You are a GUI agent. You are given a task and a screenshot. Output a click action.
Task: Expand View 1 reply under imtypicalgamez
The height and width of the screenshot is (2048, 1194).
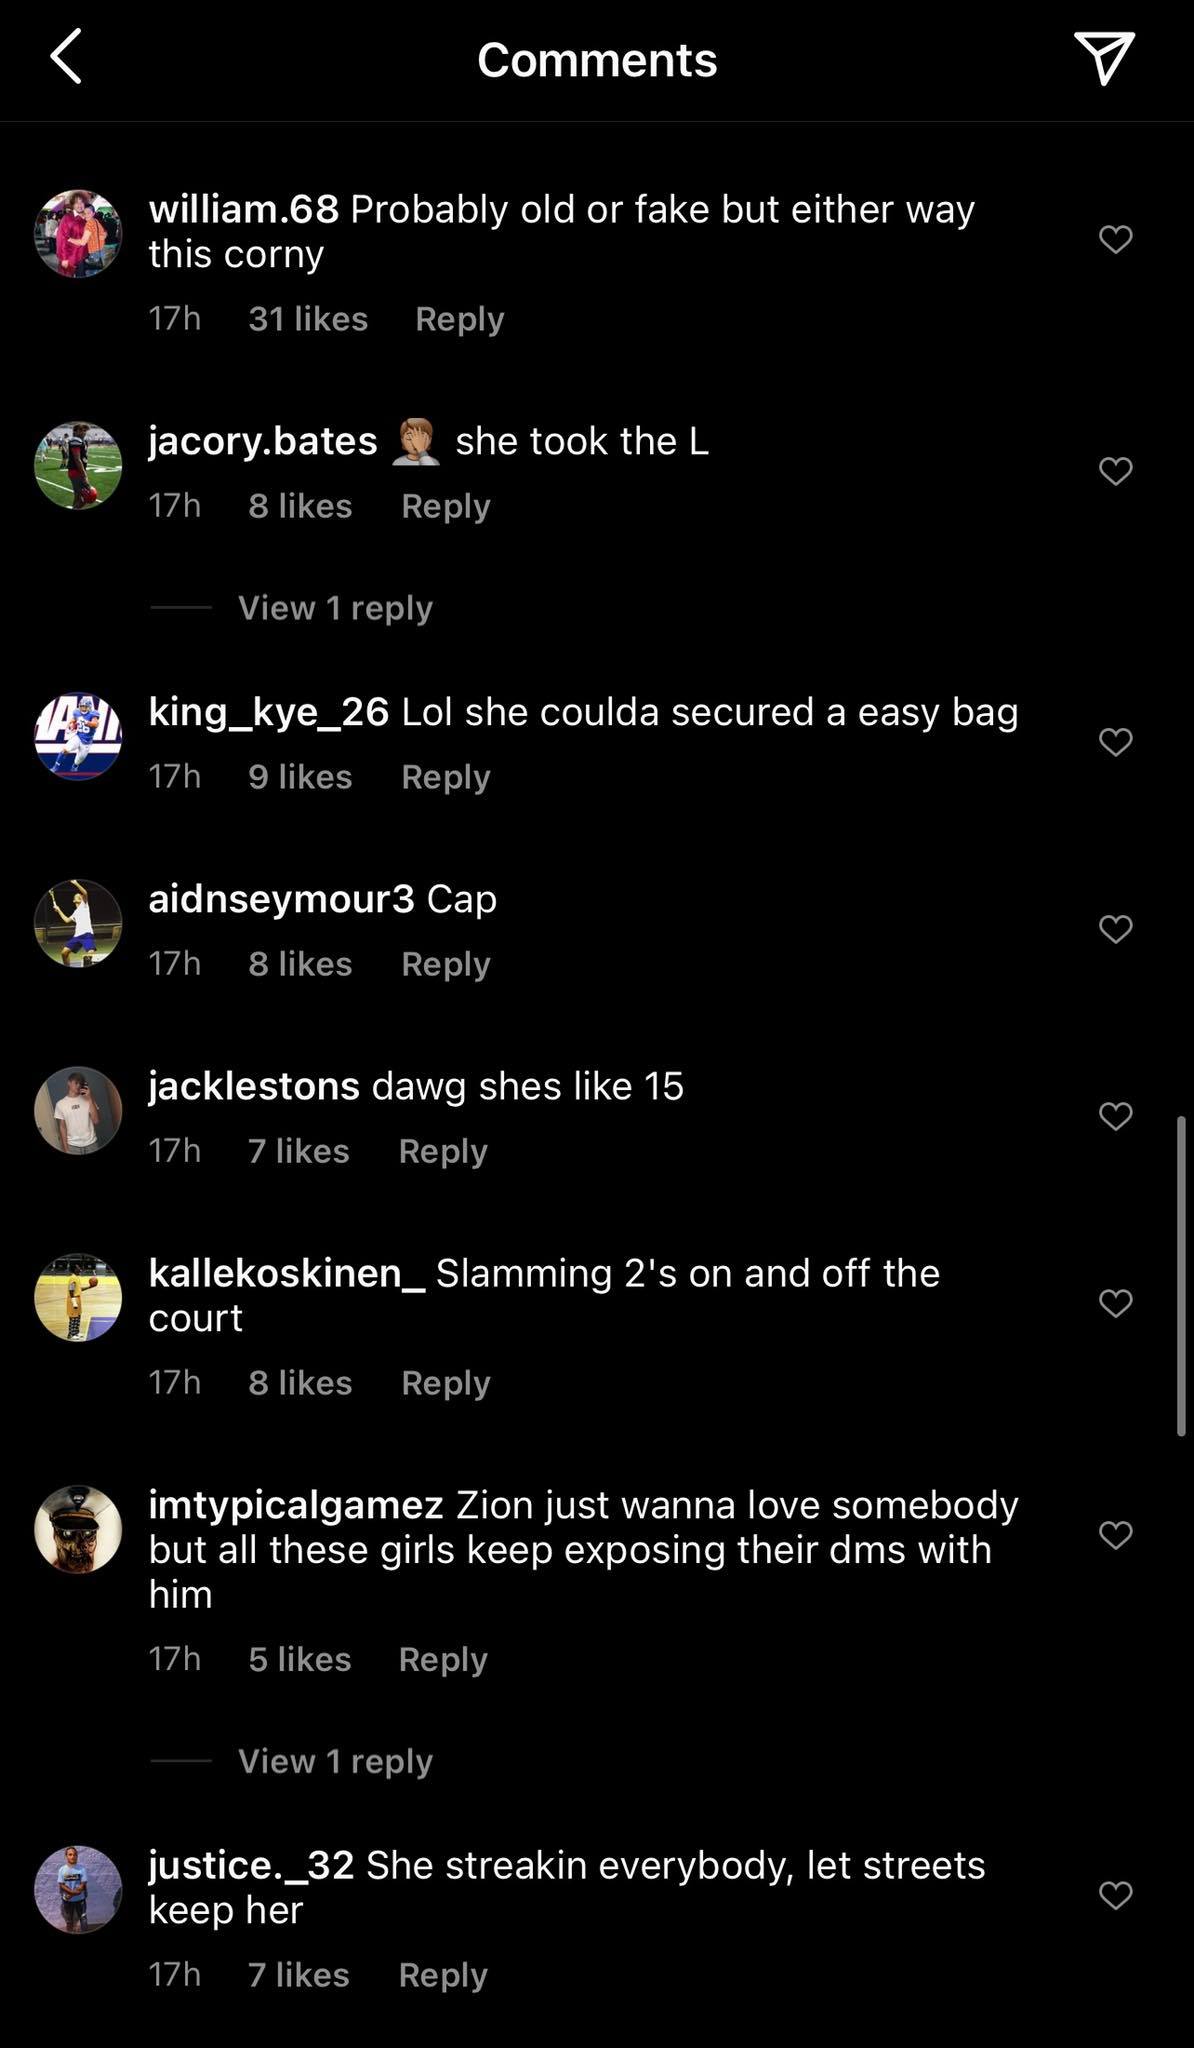tap(335, 1761)
